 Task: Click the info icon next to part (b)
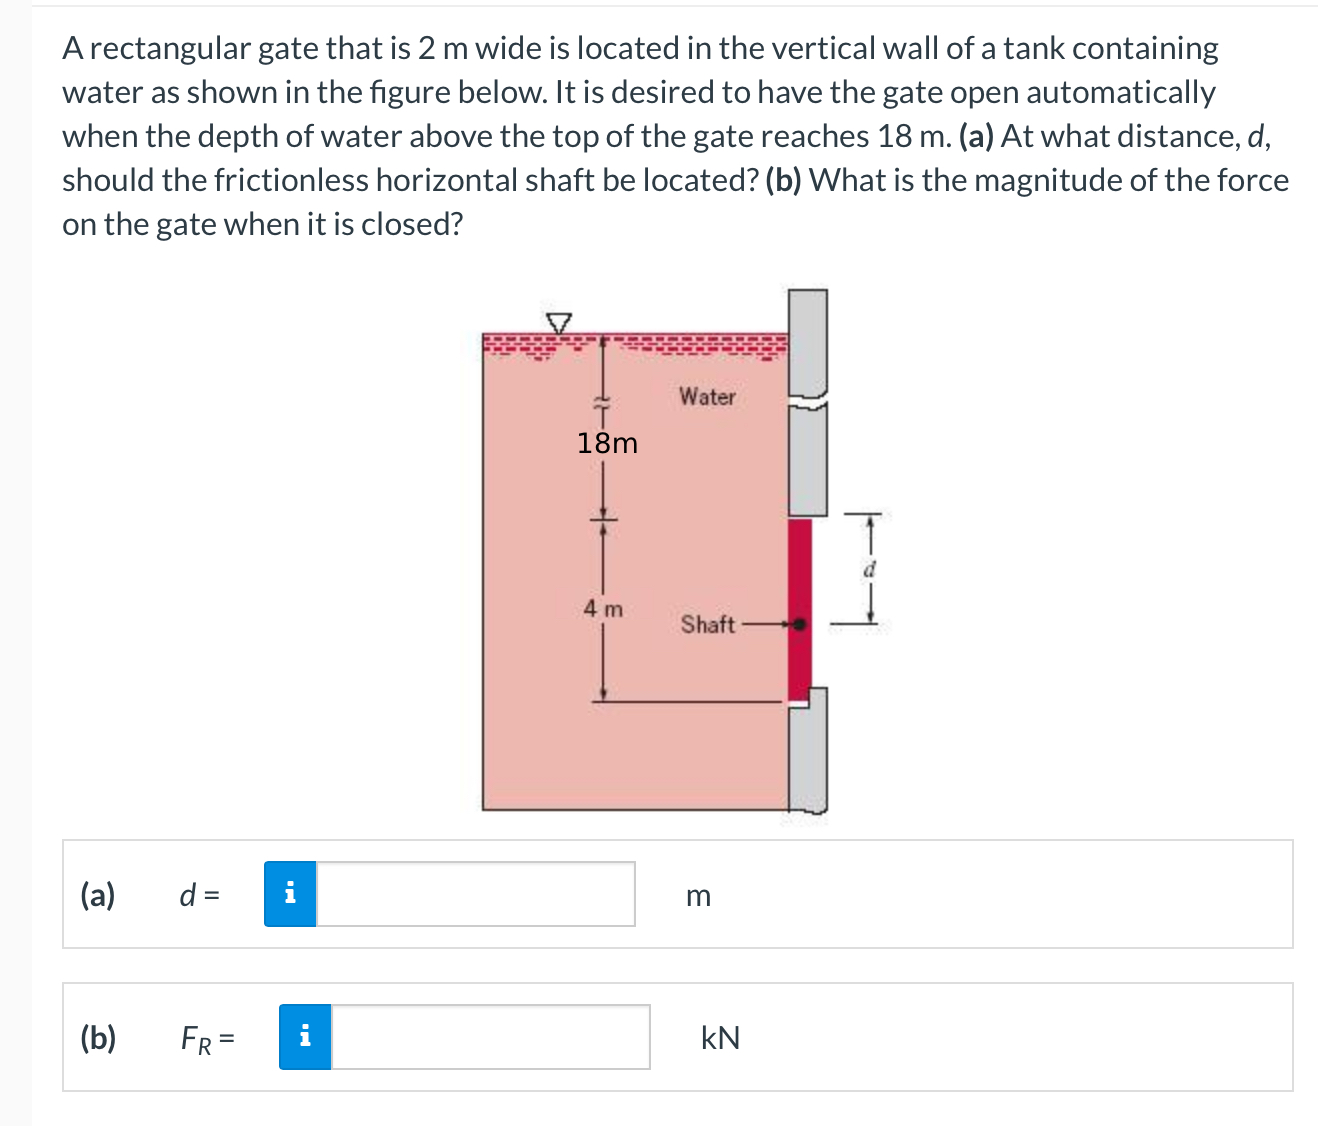pos(305,1037)
